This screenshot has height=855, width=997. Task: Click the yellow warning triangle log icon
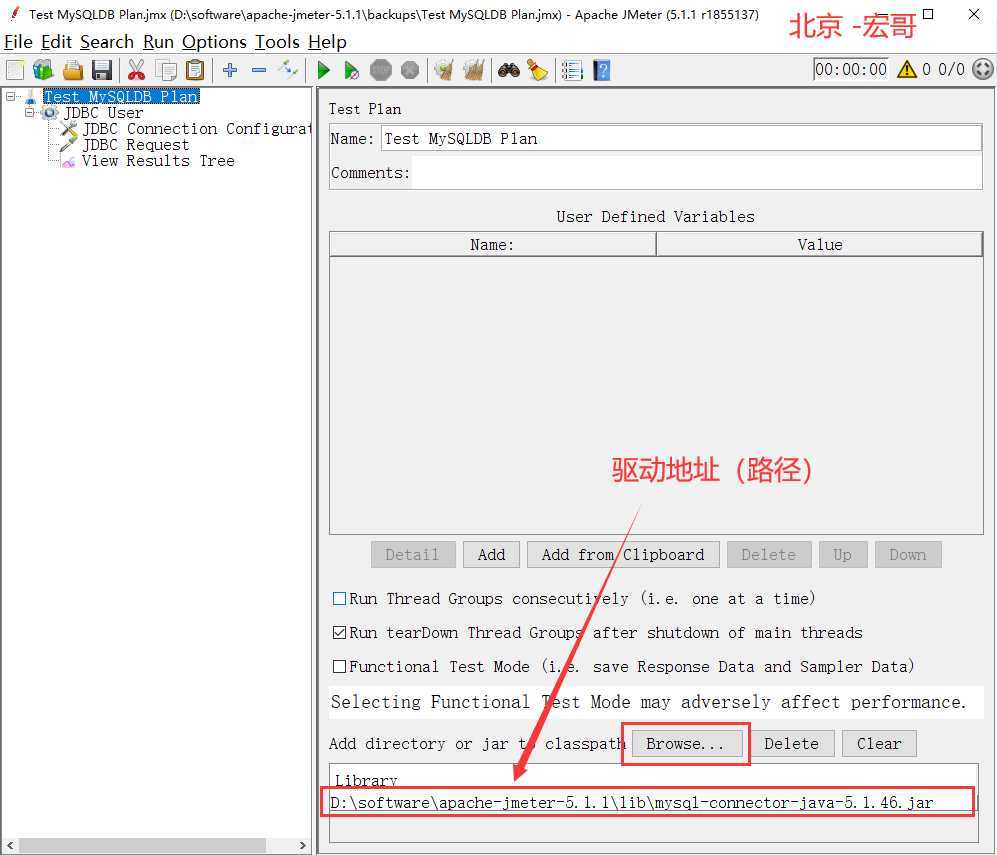[907, 69]
